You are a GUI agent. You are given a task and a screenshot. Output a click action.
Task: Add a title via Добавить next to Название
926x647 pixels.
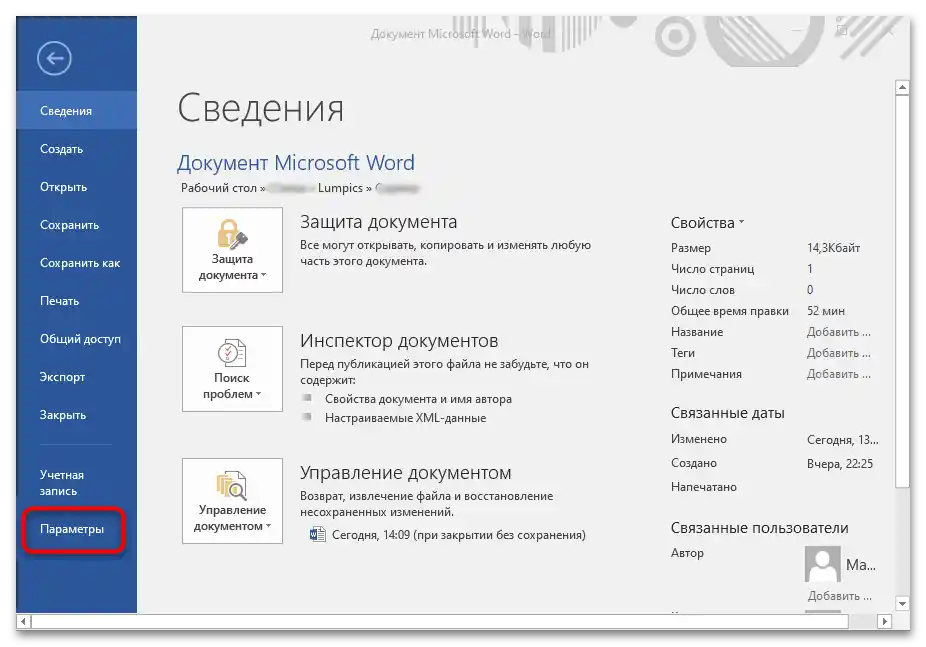(x=839, y=332)
